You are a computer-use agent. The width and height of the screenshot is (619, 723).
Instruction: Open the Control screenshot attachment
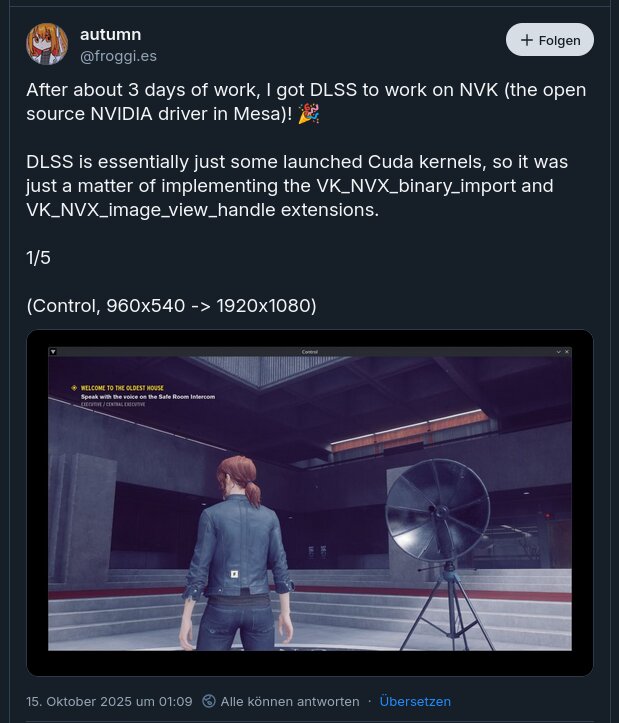[310, 503]
